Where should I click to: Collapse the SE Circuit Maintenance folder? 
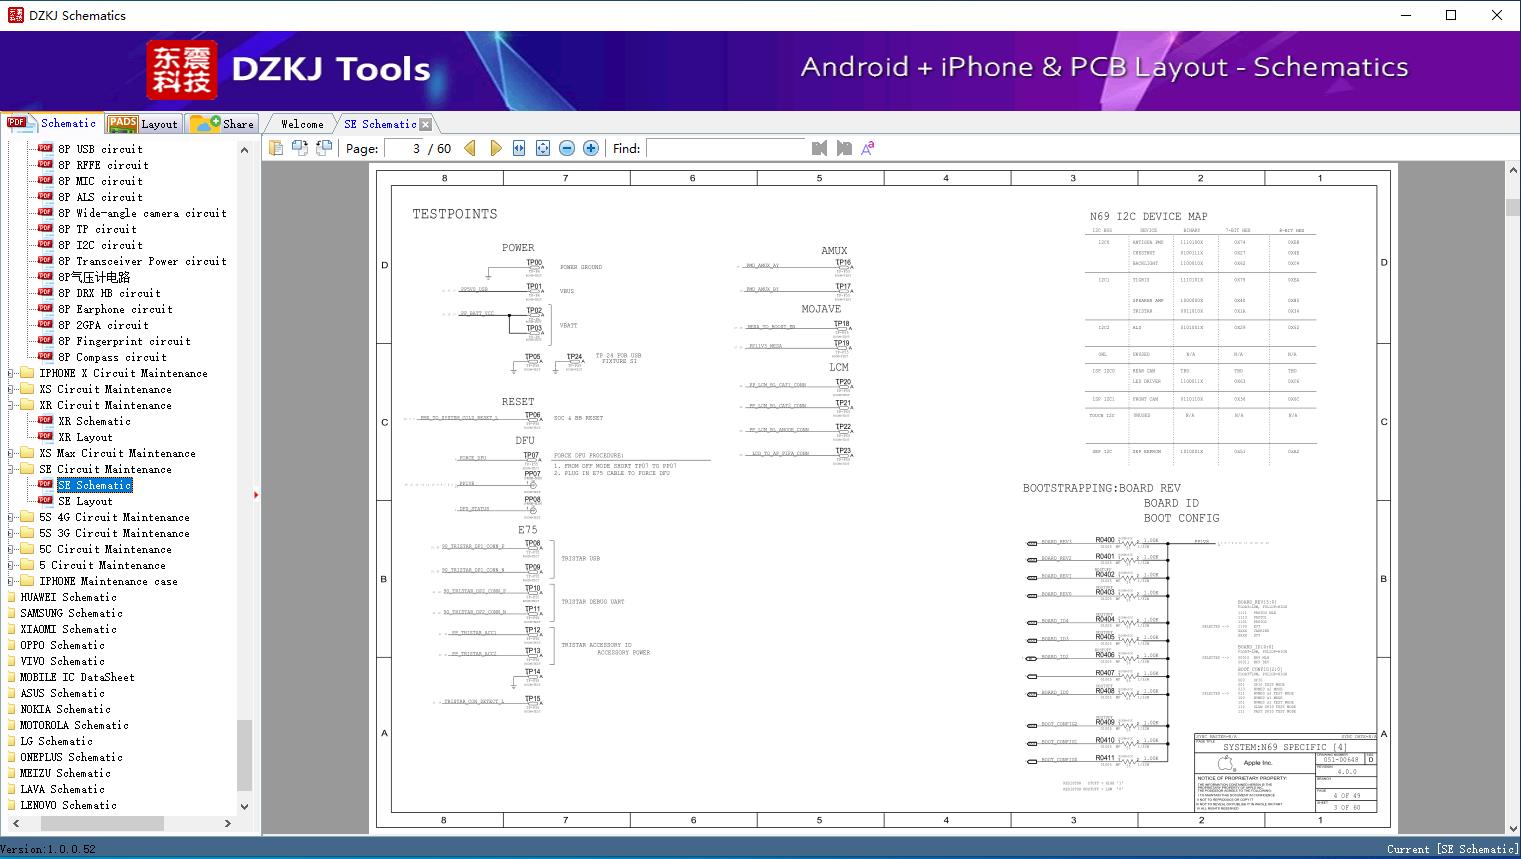pos(11,469)
